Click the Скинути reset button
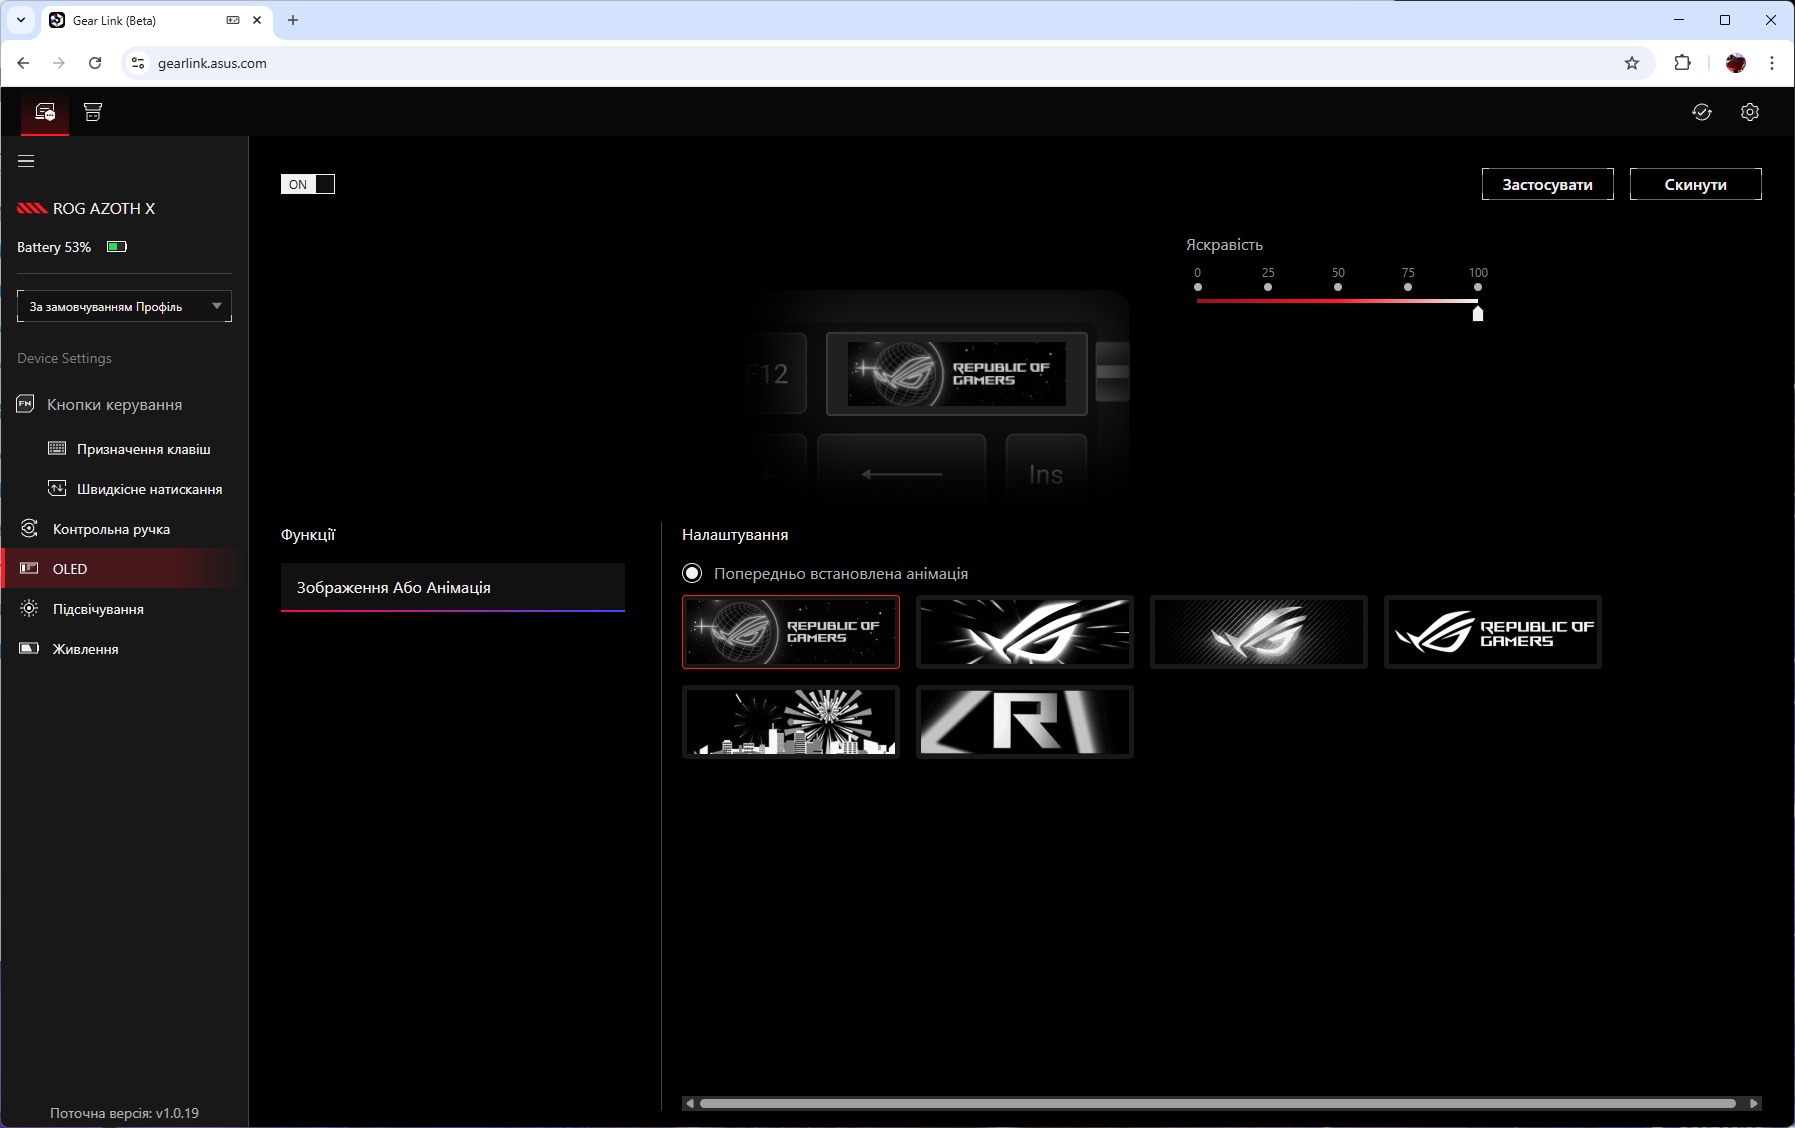 point(1696,184)
